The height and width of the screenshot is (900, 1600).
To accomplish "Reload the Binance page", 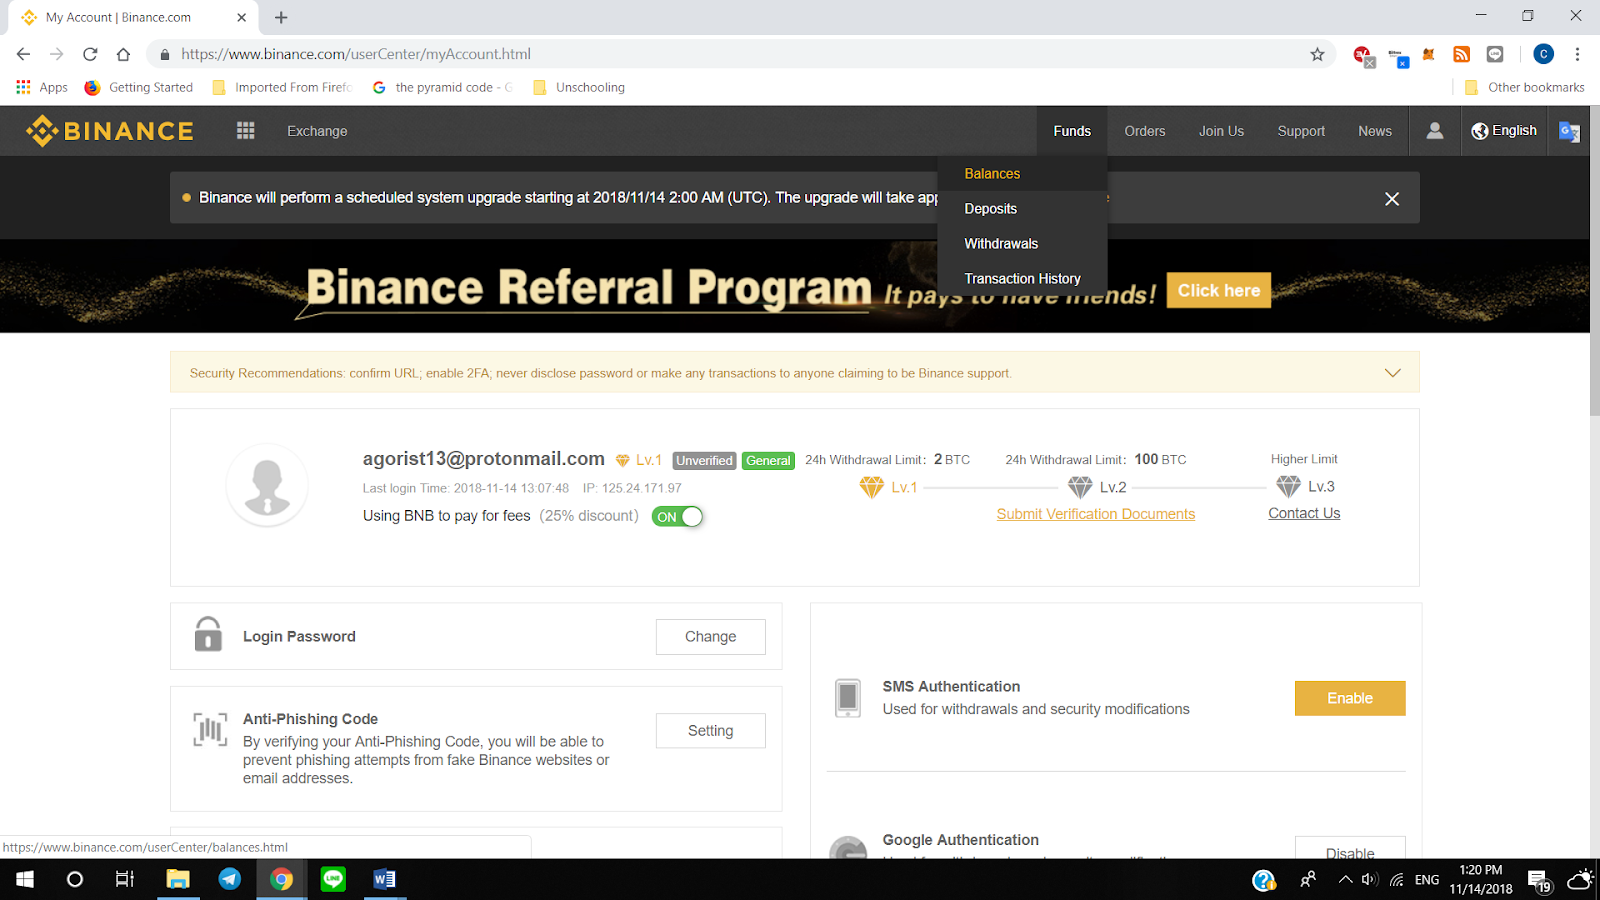I will 90,54.
